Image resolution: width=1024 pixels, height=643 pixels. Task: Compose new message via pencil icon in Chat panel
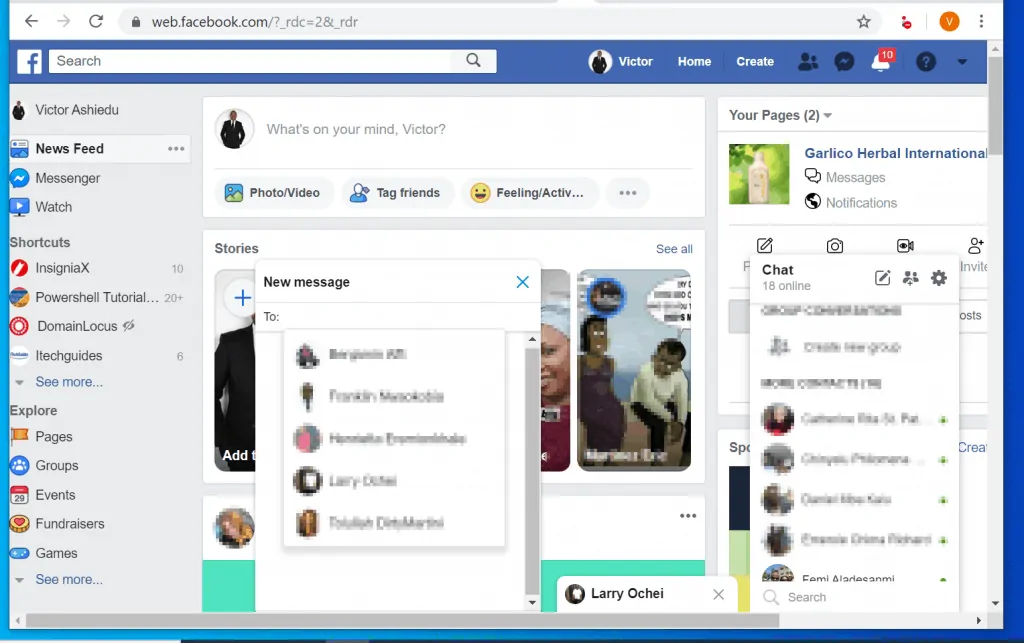[882, 278]
